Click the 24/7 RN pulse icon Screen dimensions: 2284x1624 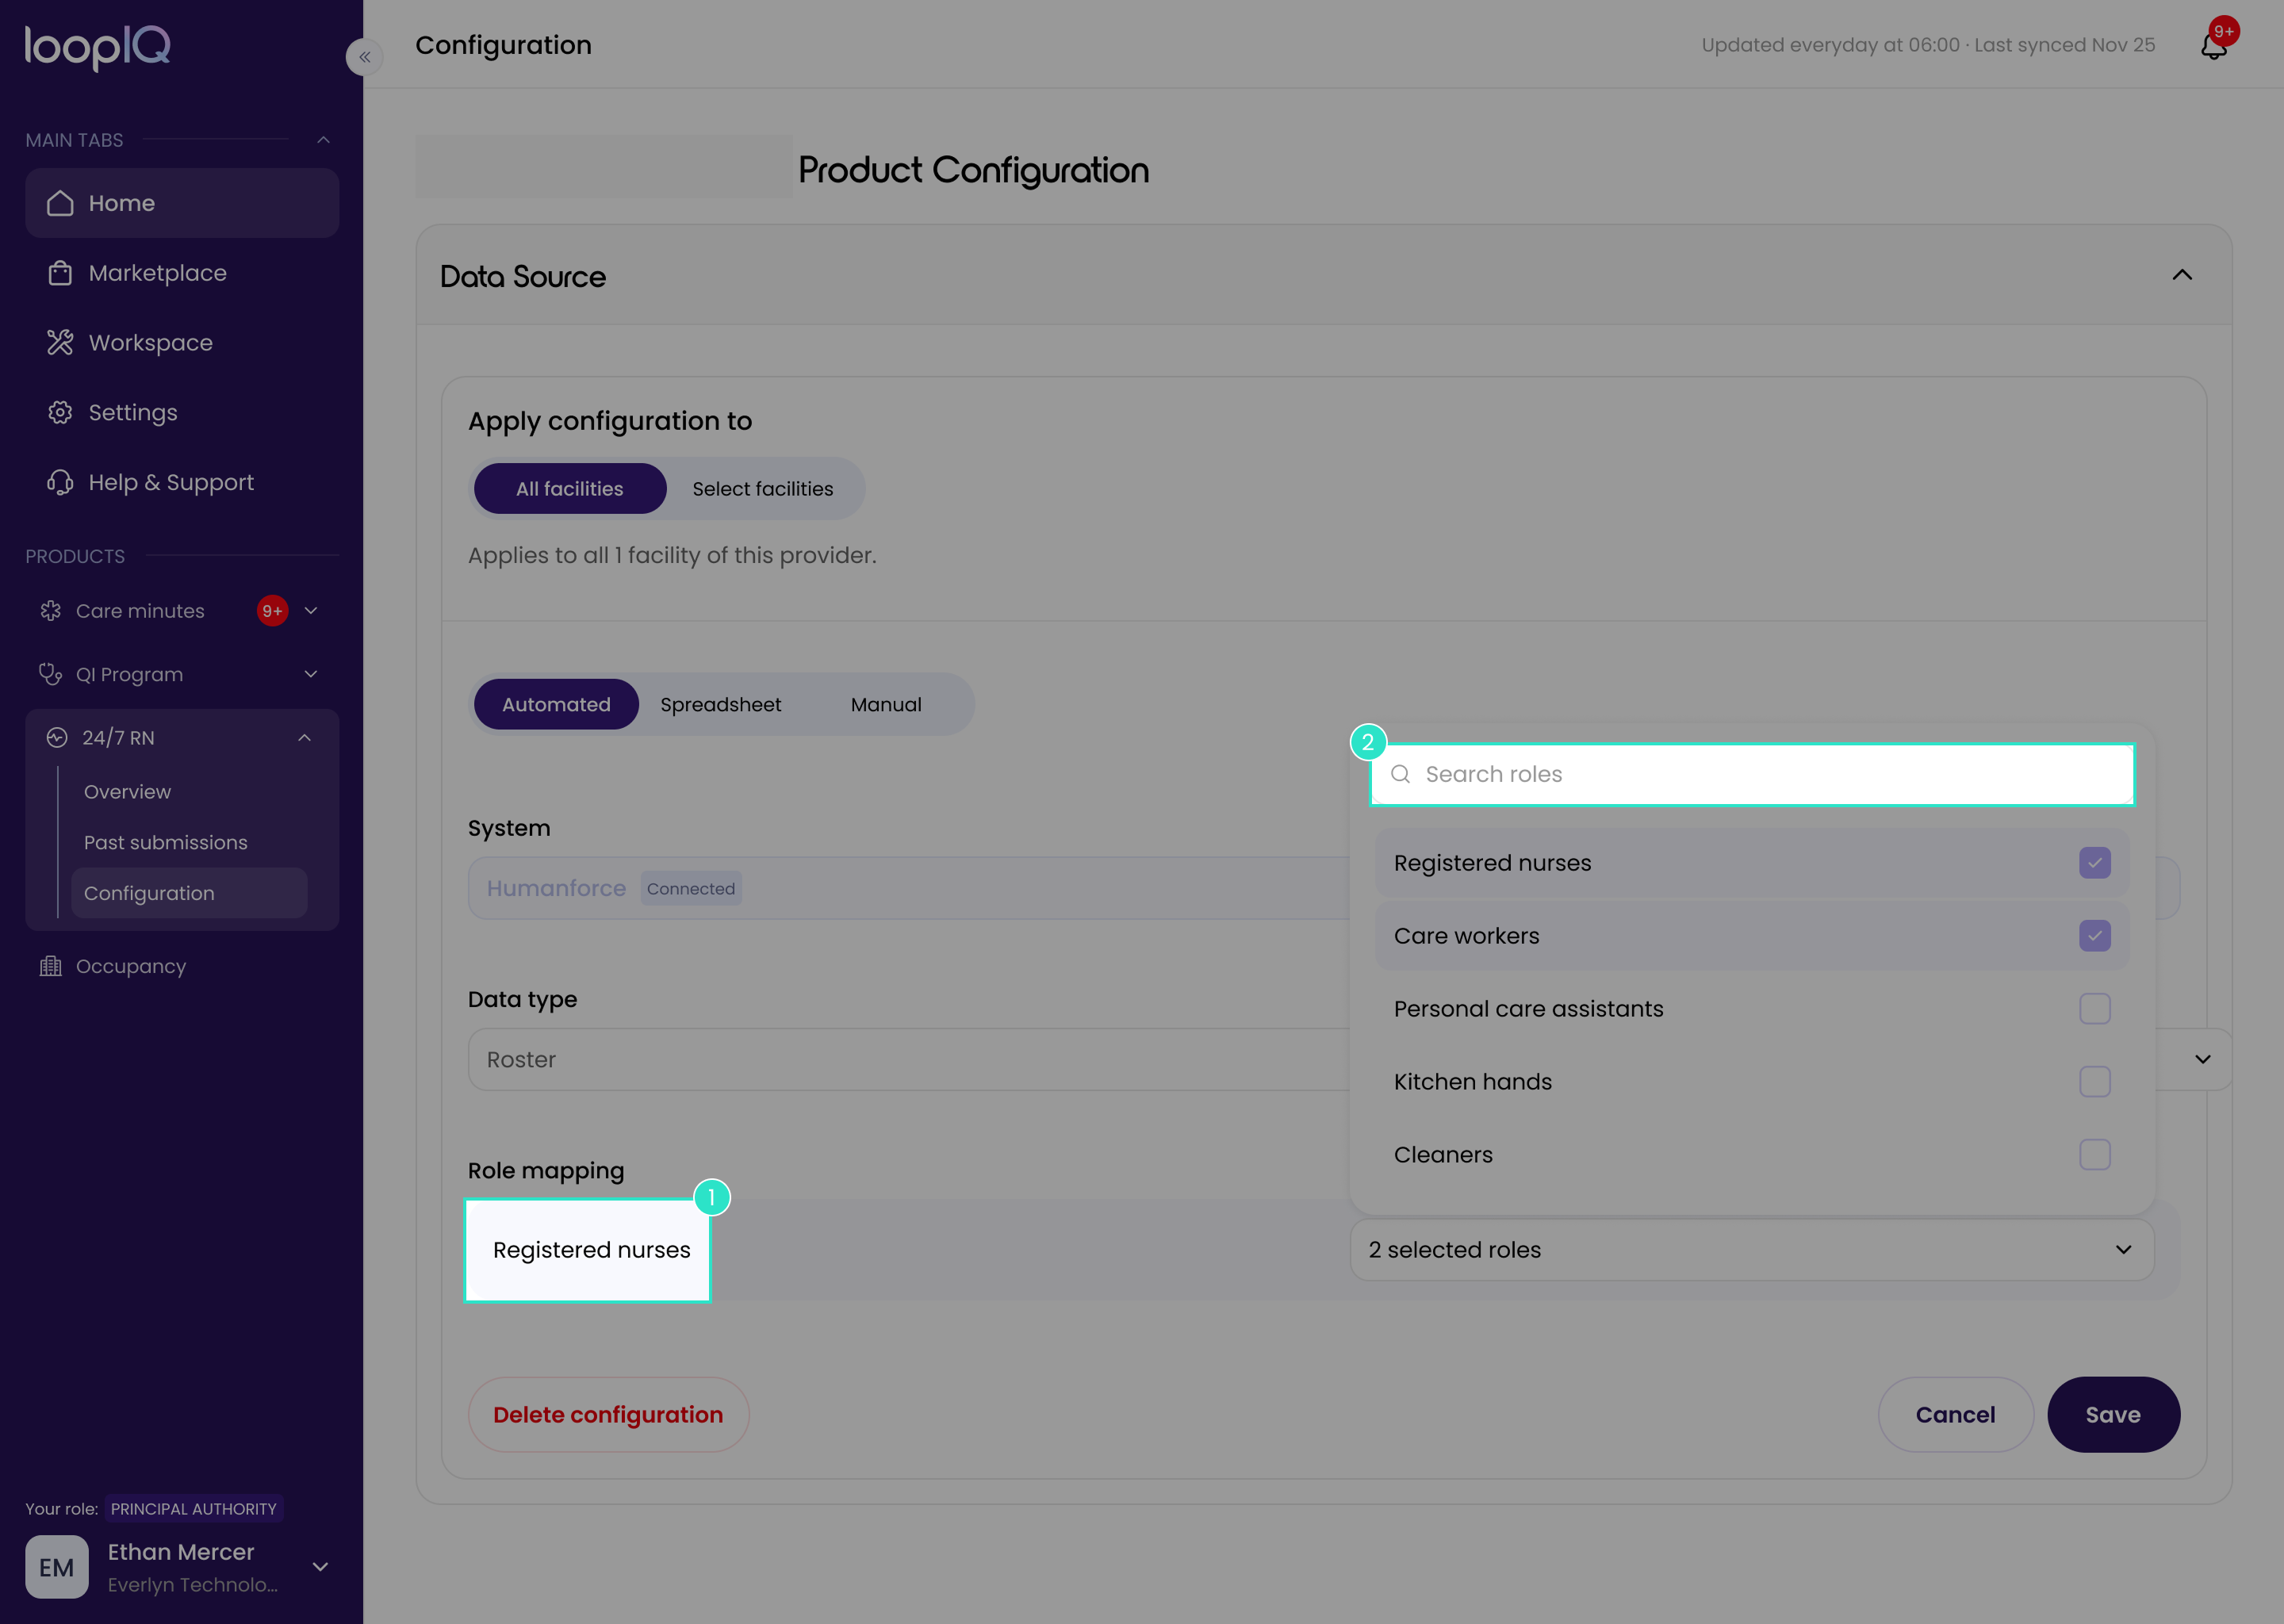pos(57,738)
